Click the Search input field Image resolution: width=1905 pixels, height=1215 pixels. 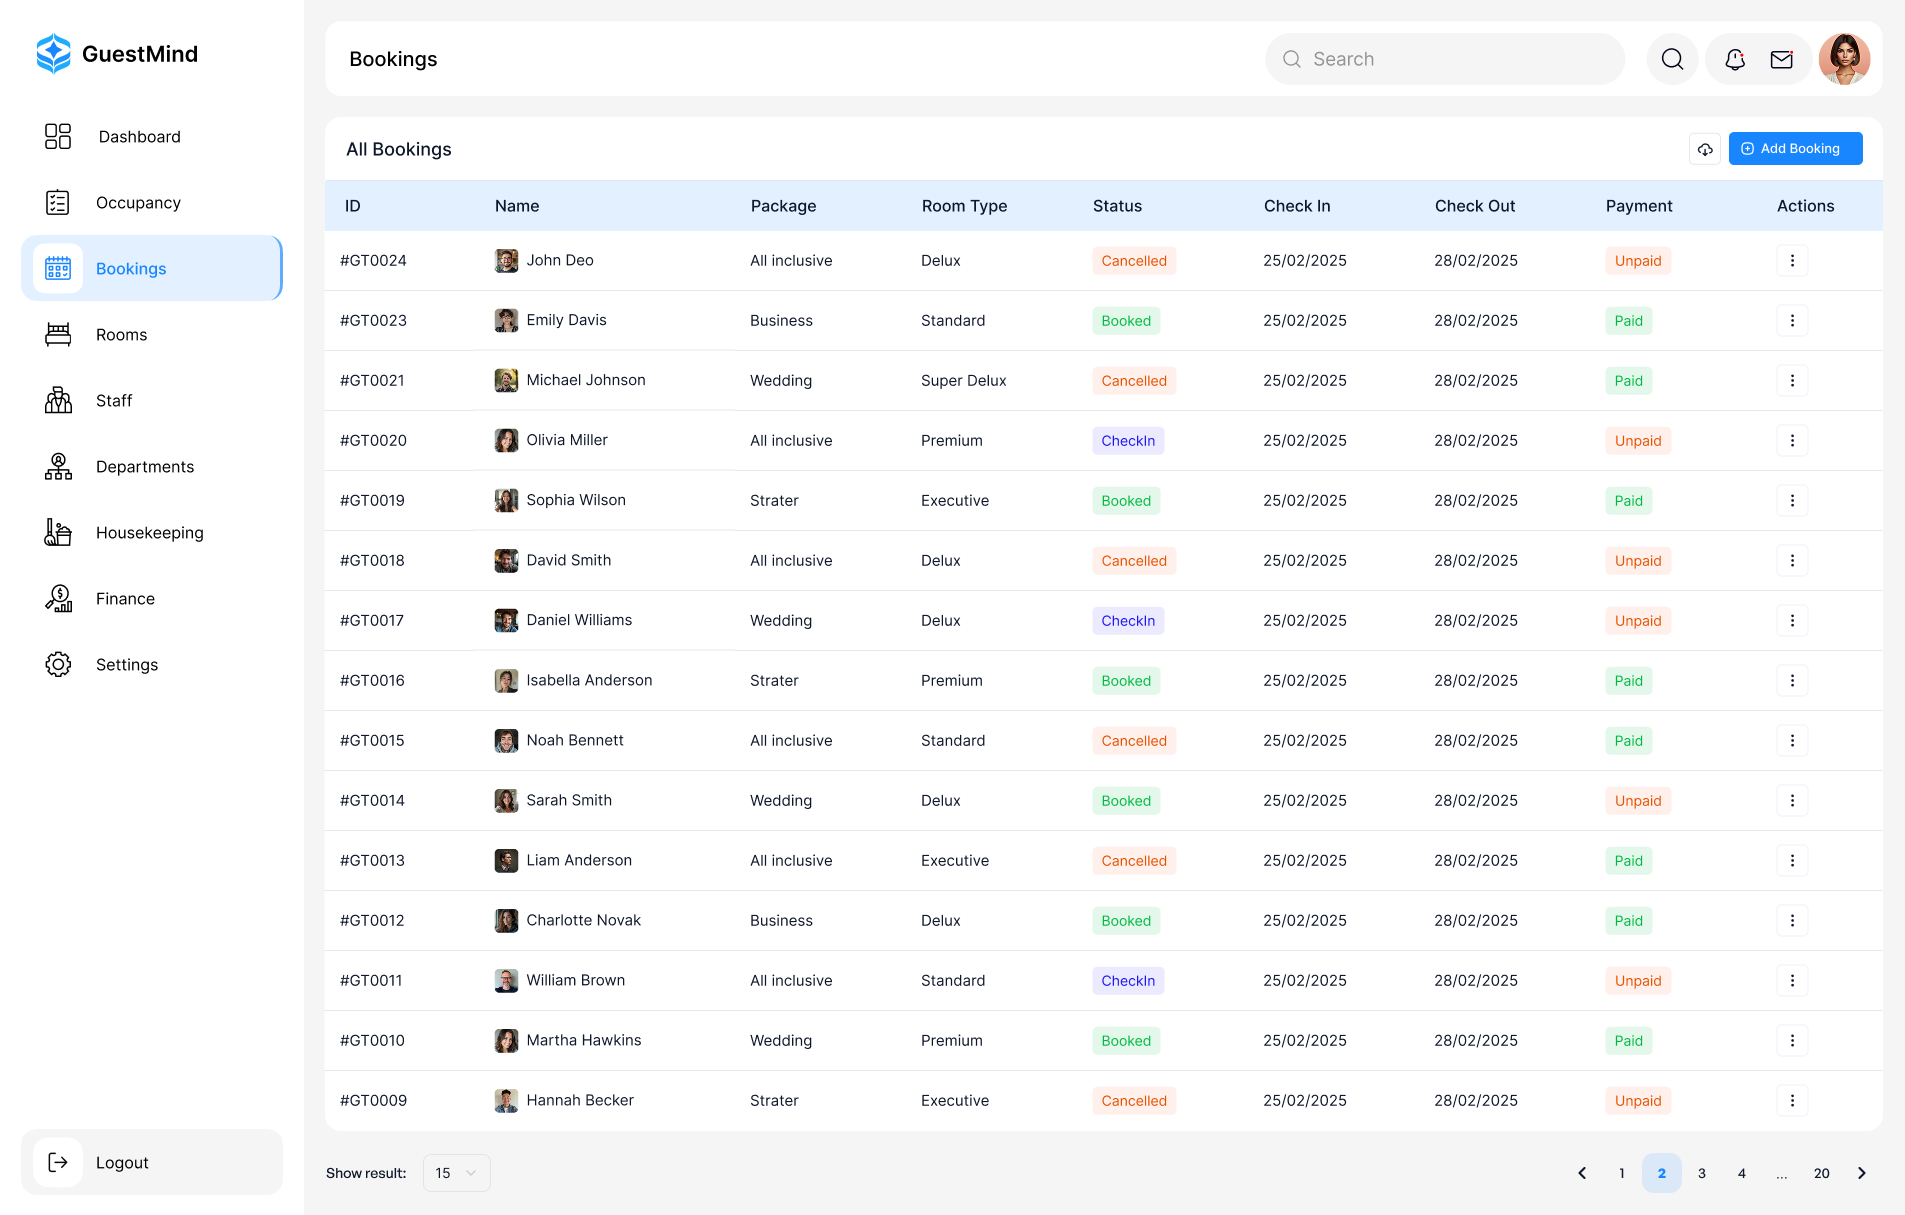click(1445, 59)
